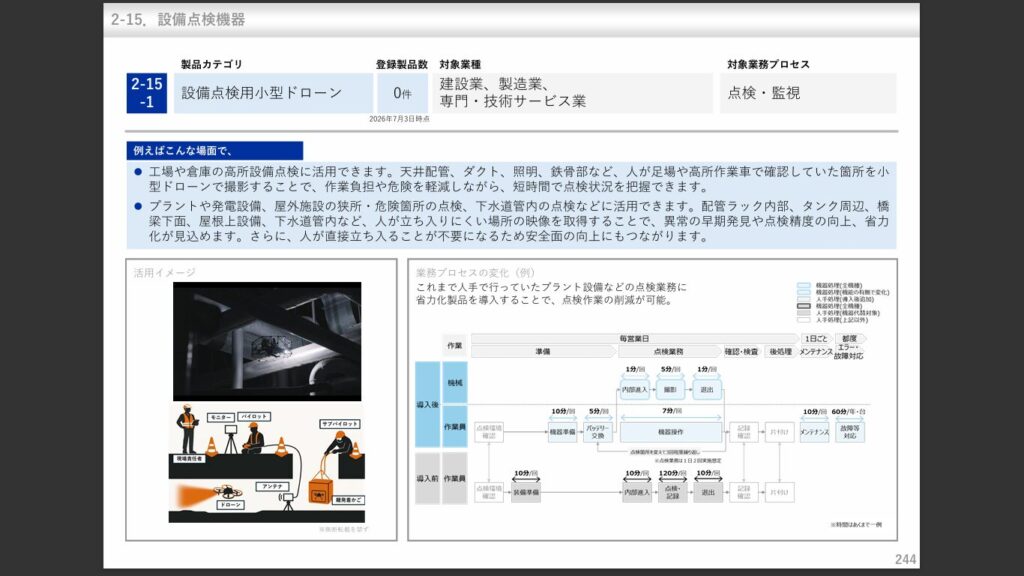Click the 導入前 gray row label
Screen dimensions: 1024x576
point(428,478)
